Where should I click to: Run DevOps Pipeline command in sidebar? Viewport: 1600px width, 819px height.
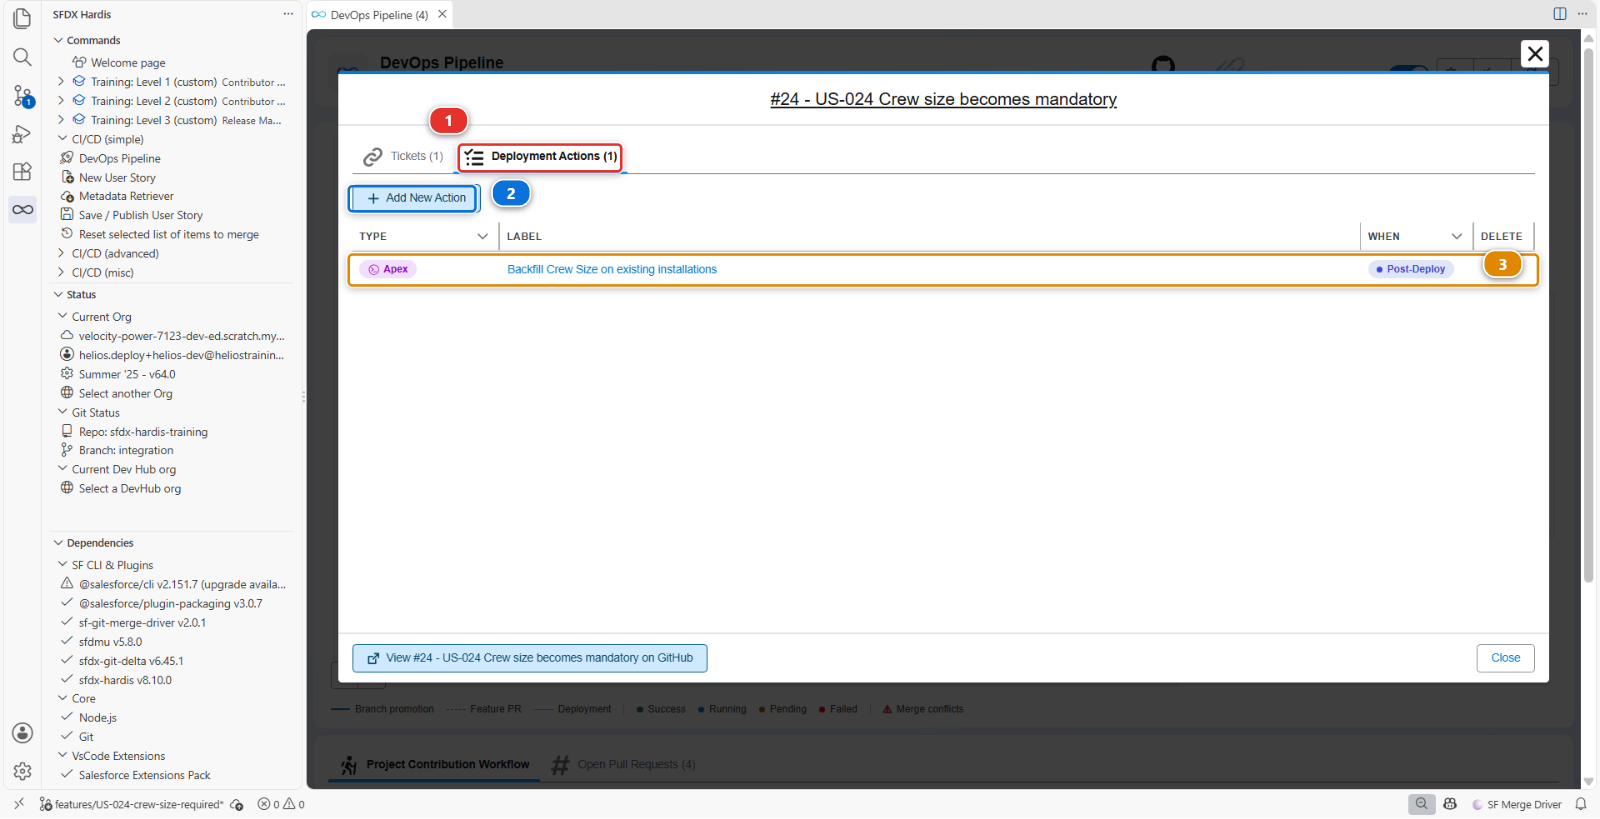tap(119, 158)
